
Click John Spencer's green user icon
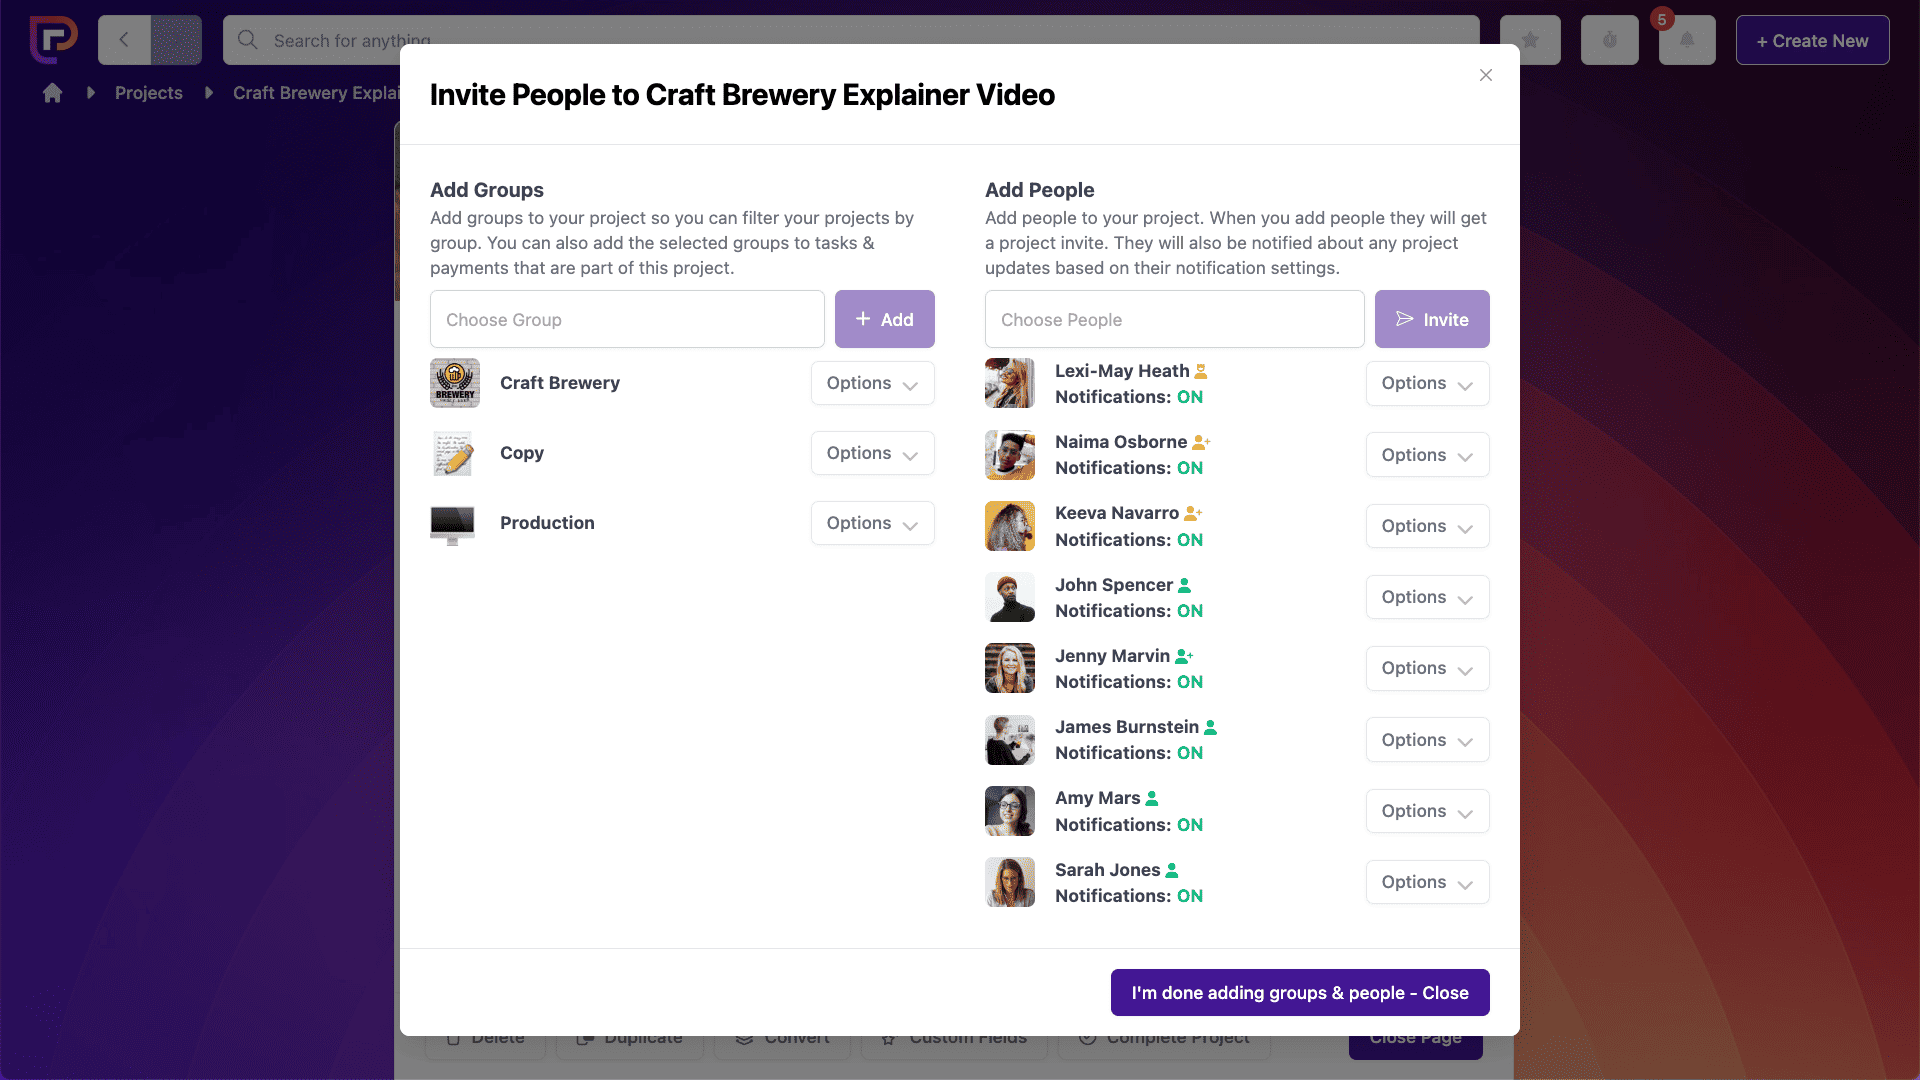[x=1184, y=585]
